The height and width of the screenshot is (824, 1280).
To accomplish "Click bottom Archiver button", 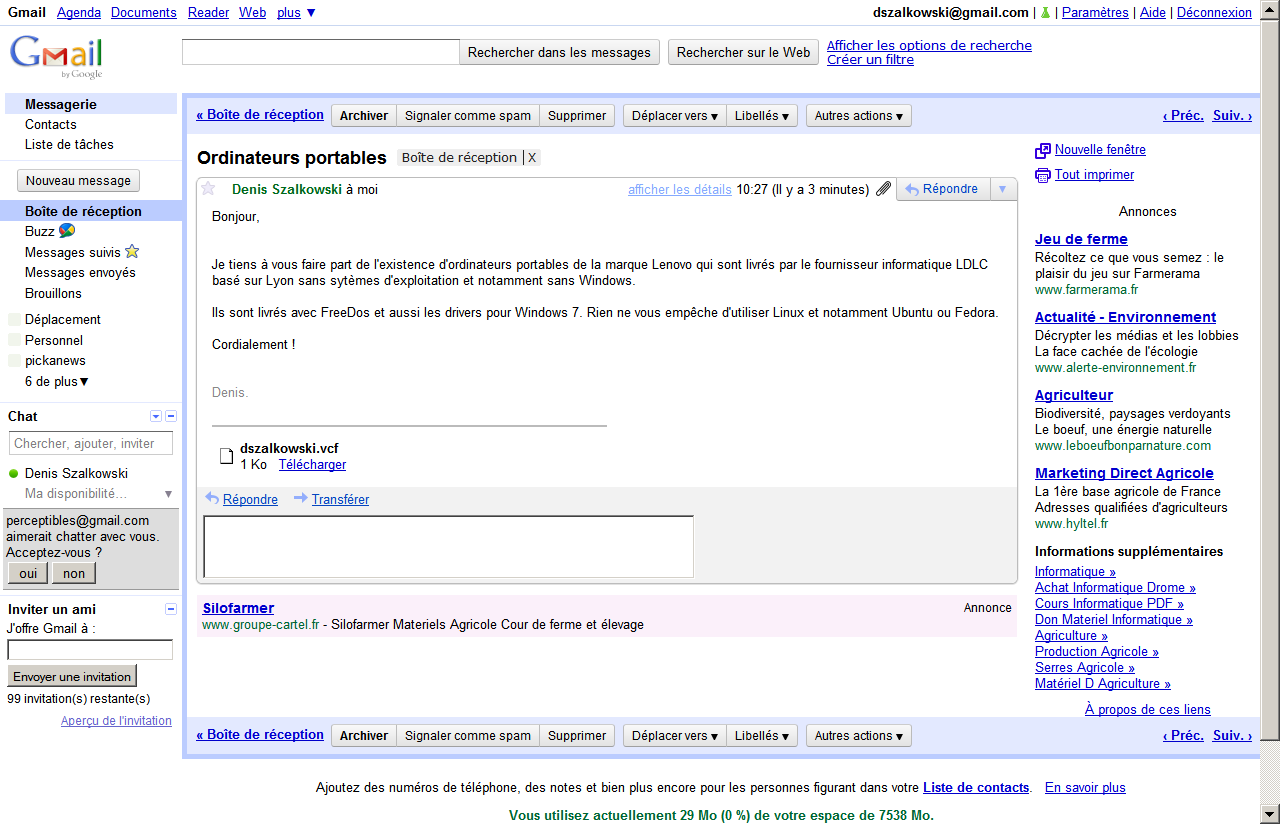I will click(364, 736).
